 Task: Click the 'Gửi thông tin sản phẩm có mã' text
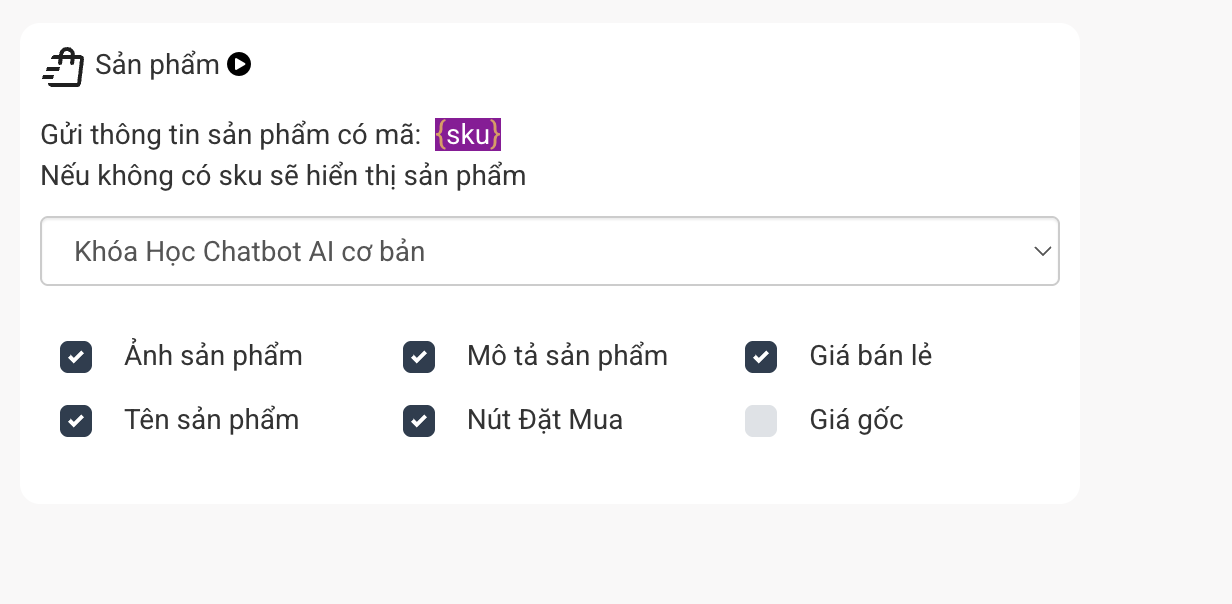click(230, 134)
